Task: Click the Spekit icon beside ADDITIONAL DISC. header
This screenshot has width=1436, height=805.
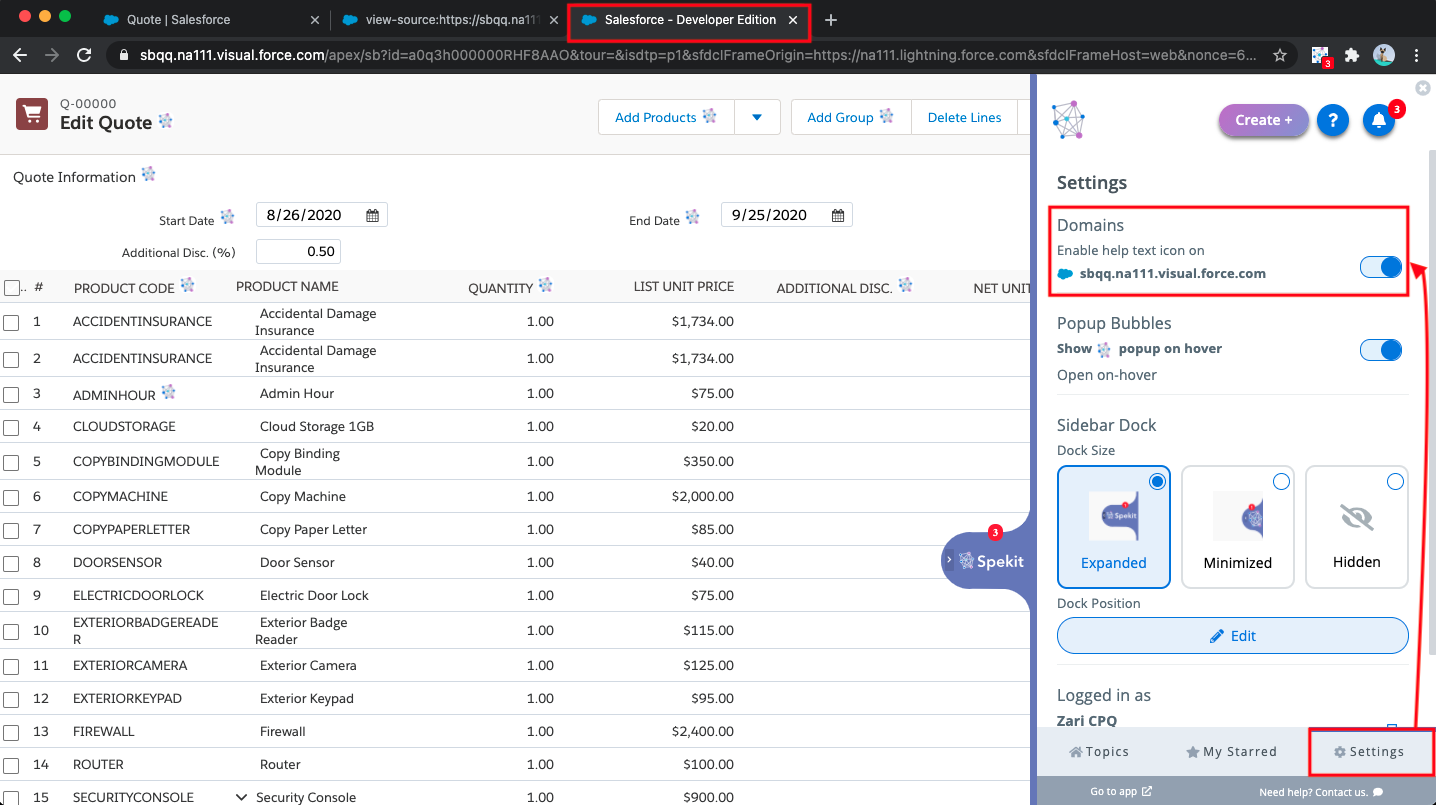Action: coord(905,285)
